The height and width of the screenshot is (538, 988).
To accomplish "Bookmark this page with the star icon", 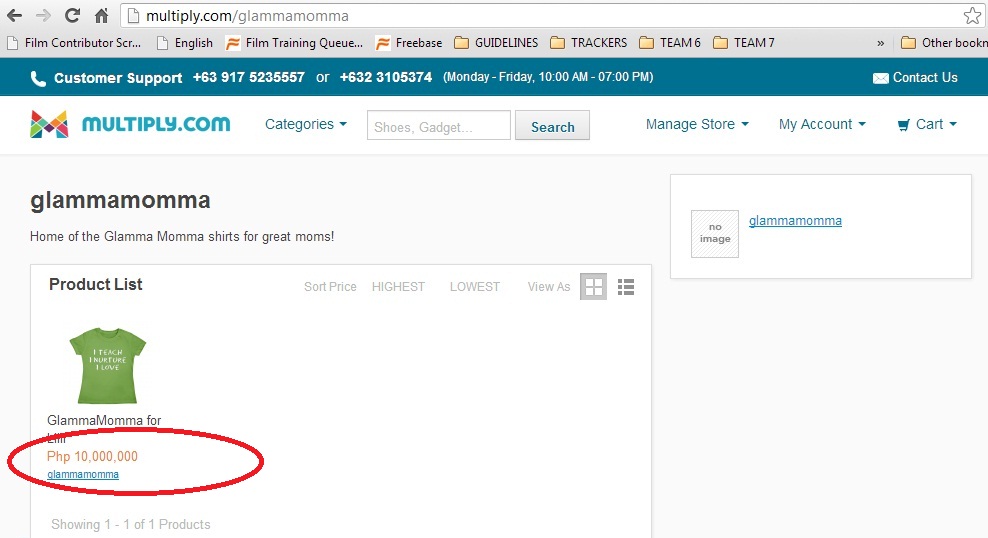I will coord(972,16).
